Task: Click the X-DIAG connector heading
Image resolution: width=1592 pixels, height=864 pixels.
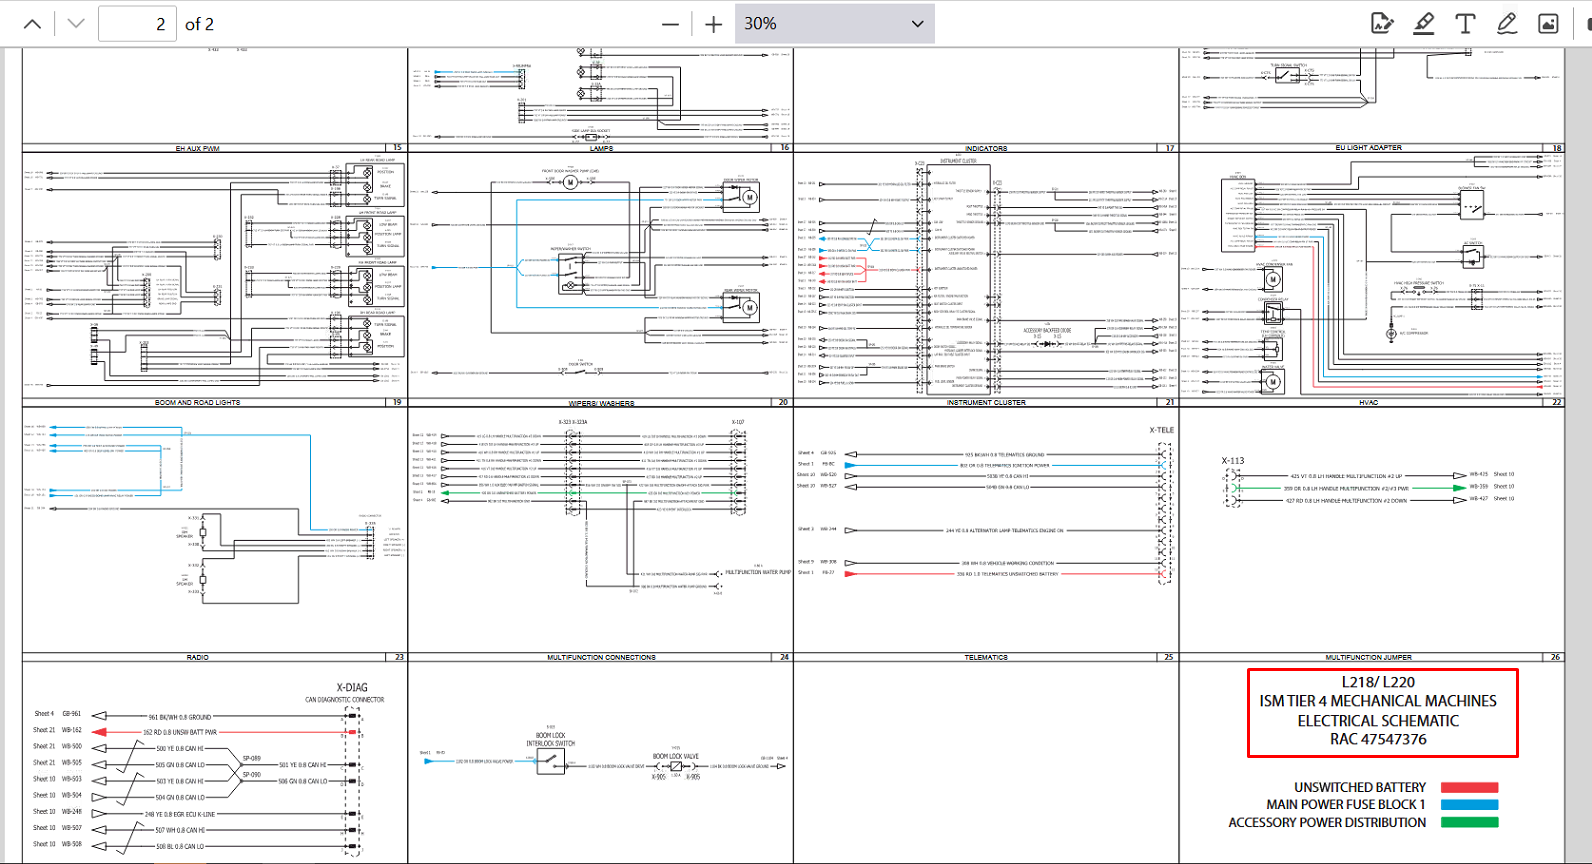Action: coord(352,688)
